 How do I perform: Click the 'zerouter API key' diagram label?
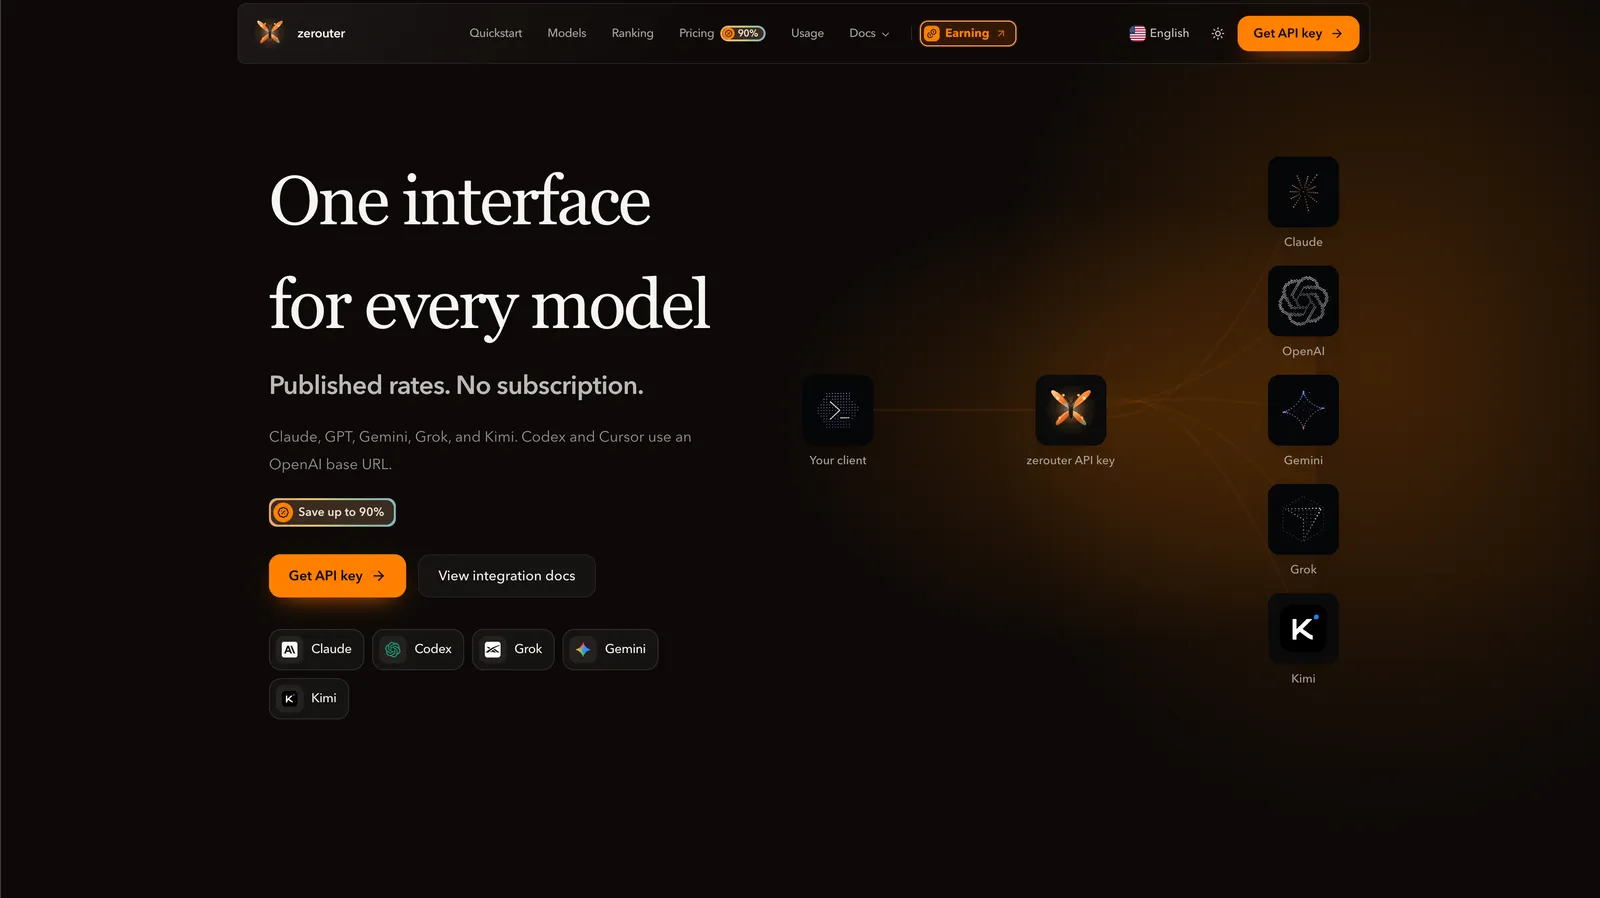coord(1070,460)
